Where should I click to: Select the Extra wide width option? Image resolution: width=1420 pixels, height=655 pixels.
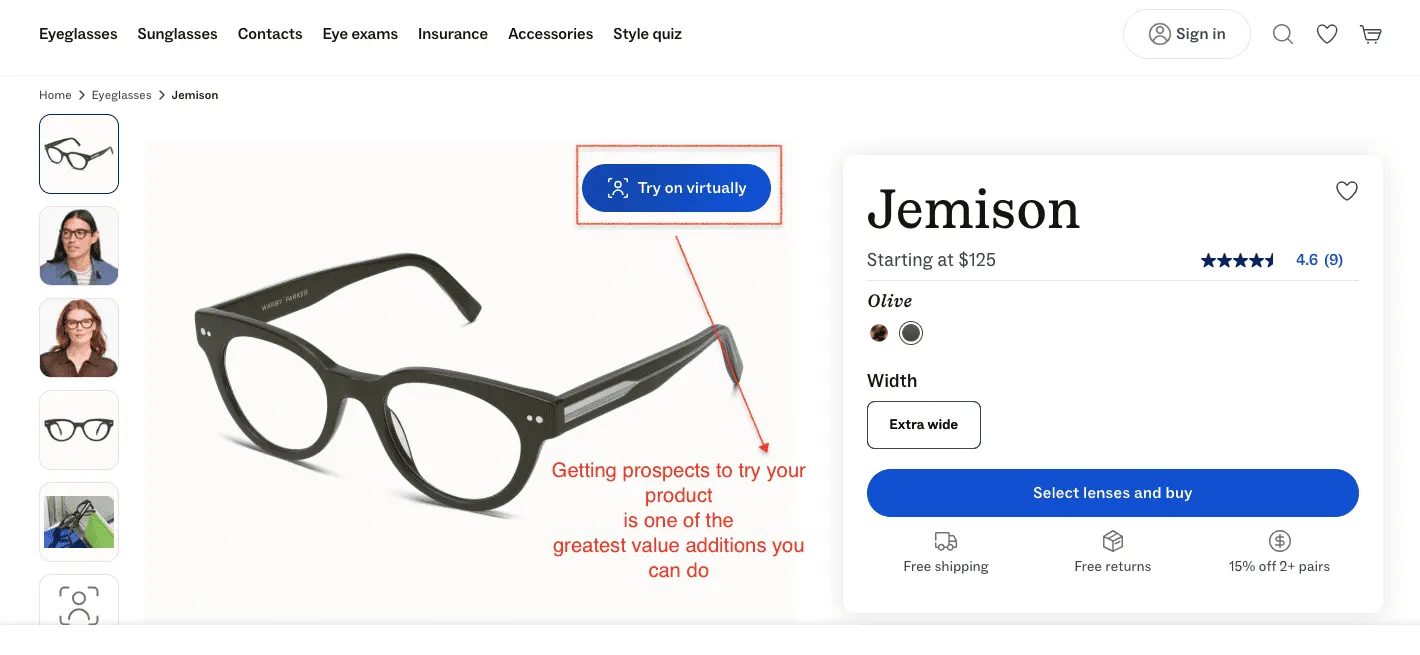923,424
